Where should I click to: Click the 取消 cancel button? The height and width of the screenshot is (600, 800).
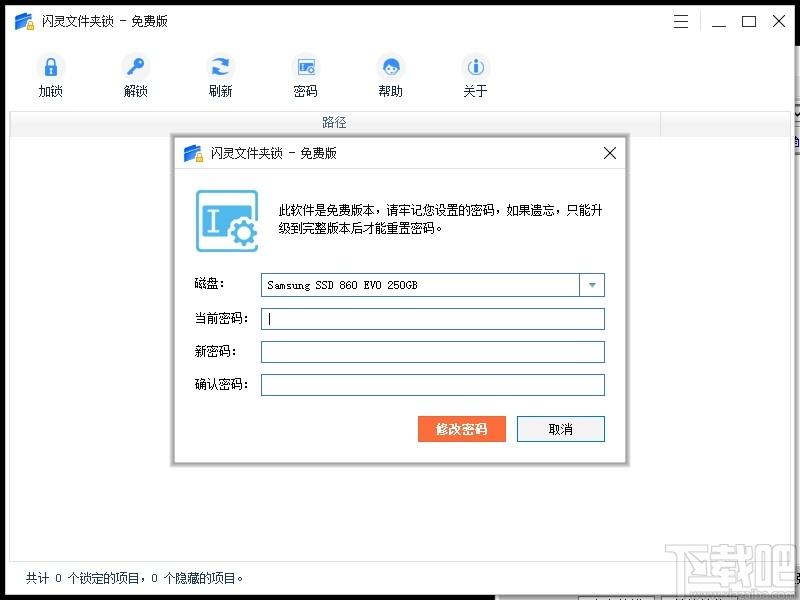click(x=561, y=429)
